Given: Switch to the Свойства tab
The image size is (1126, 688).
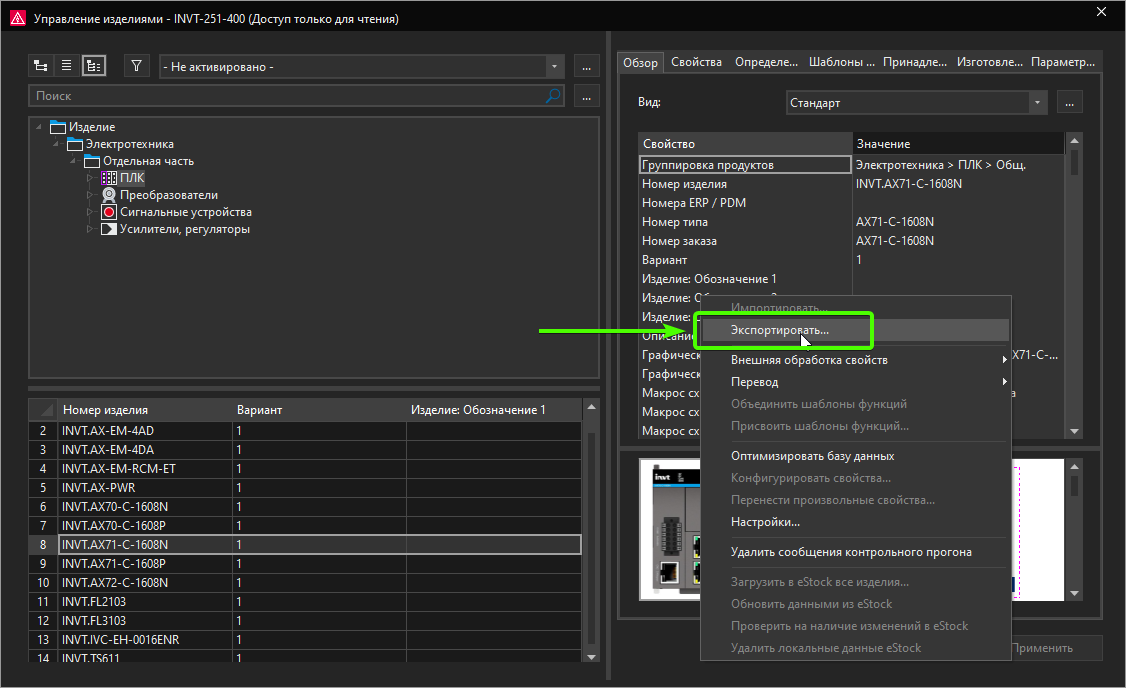Looking at the screenshot, I should click(696, 62).
